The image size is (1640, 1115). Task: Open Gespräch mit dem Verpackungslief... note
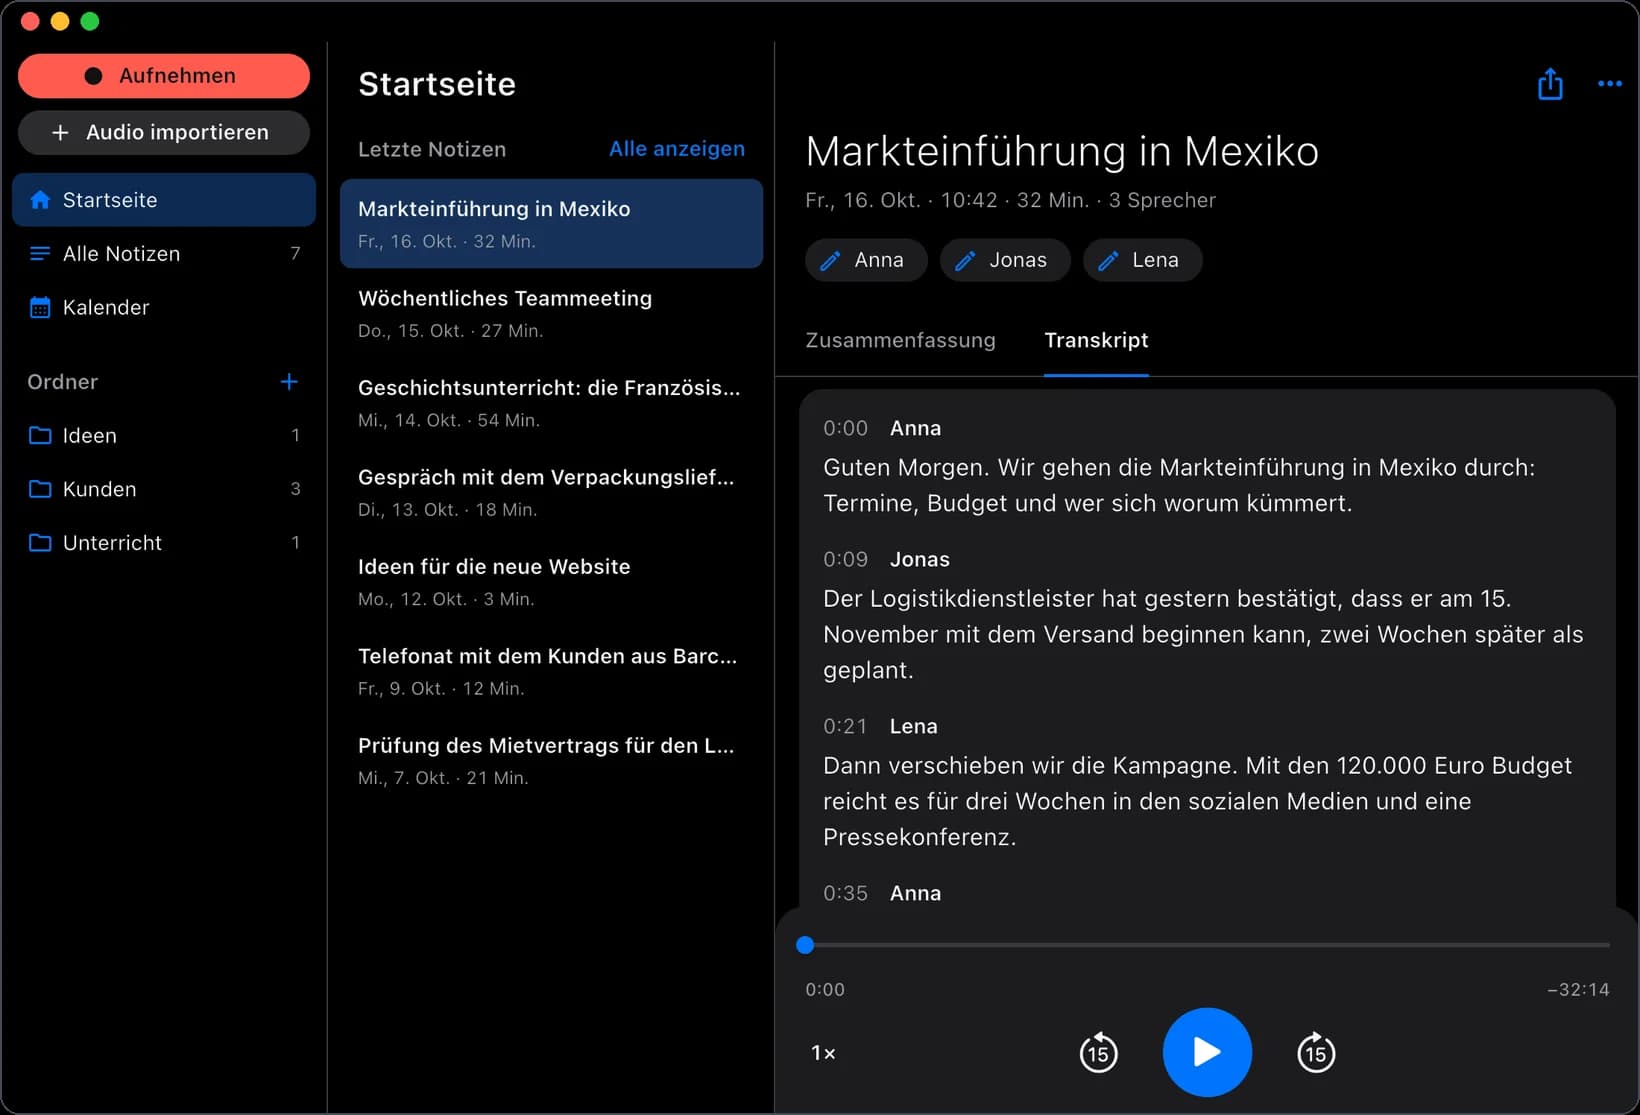click(551, 492)
